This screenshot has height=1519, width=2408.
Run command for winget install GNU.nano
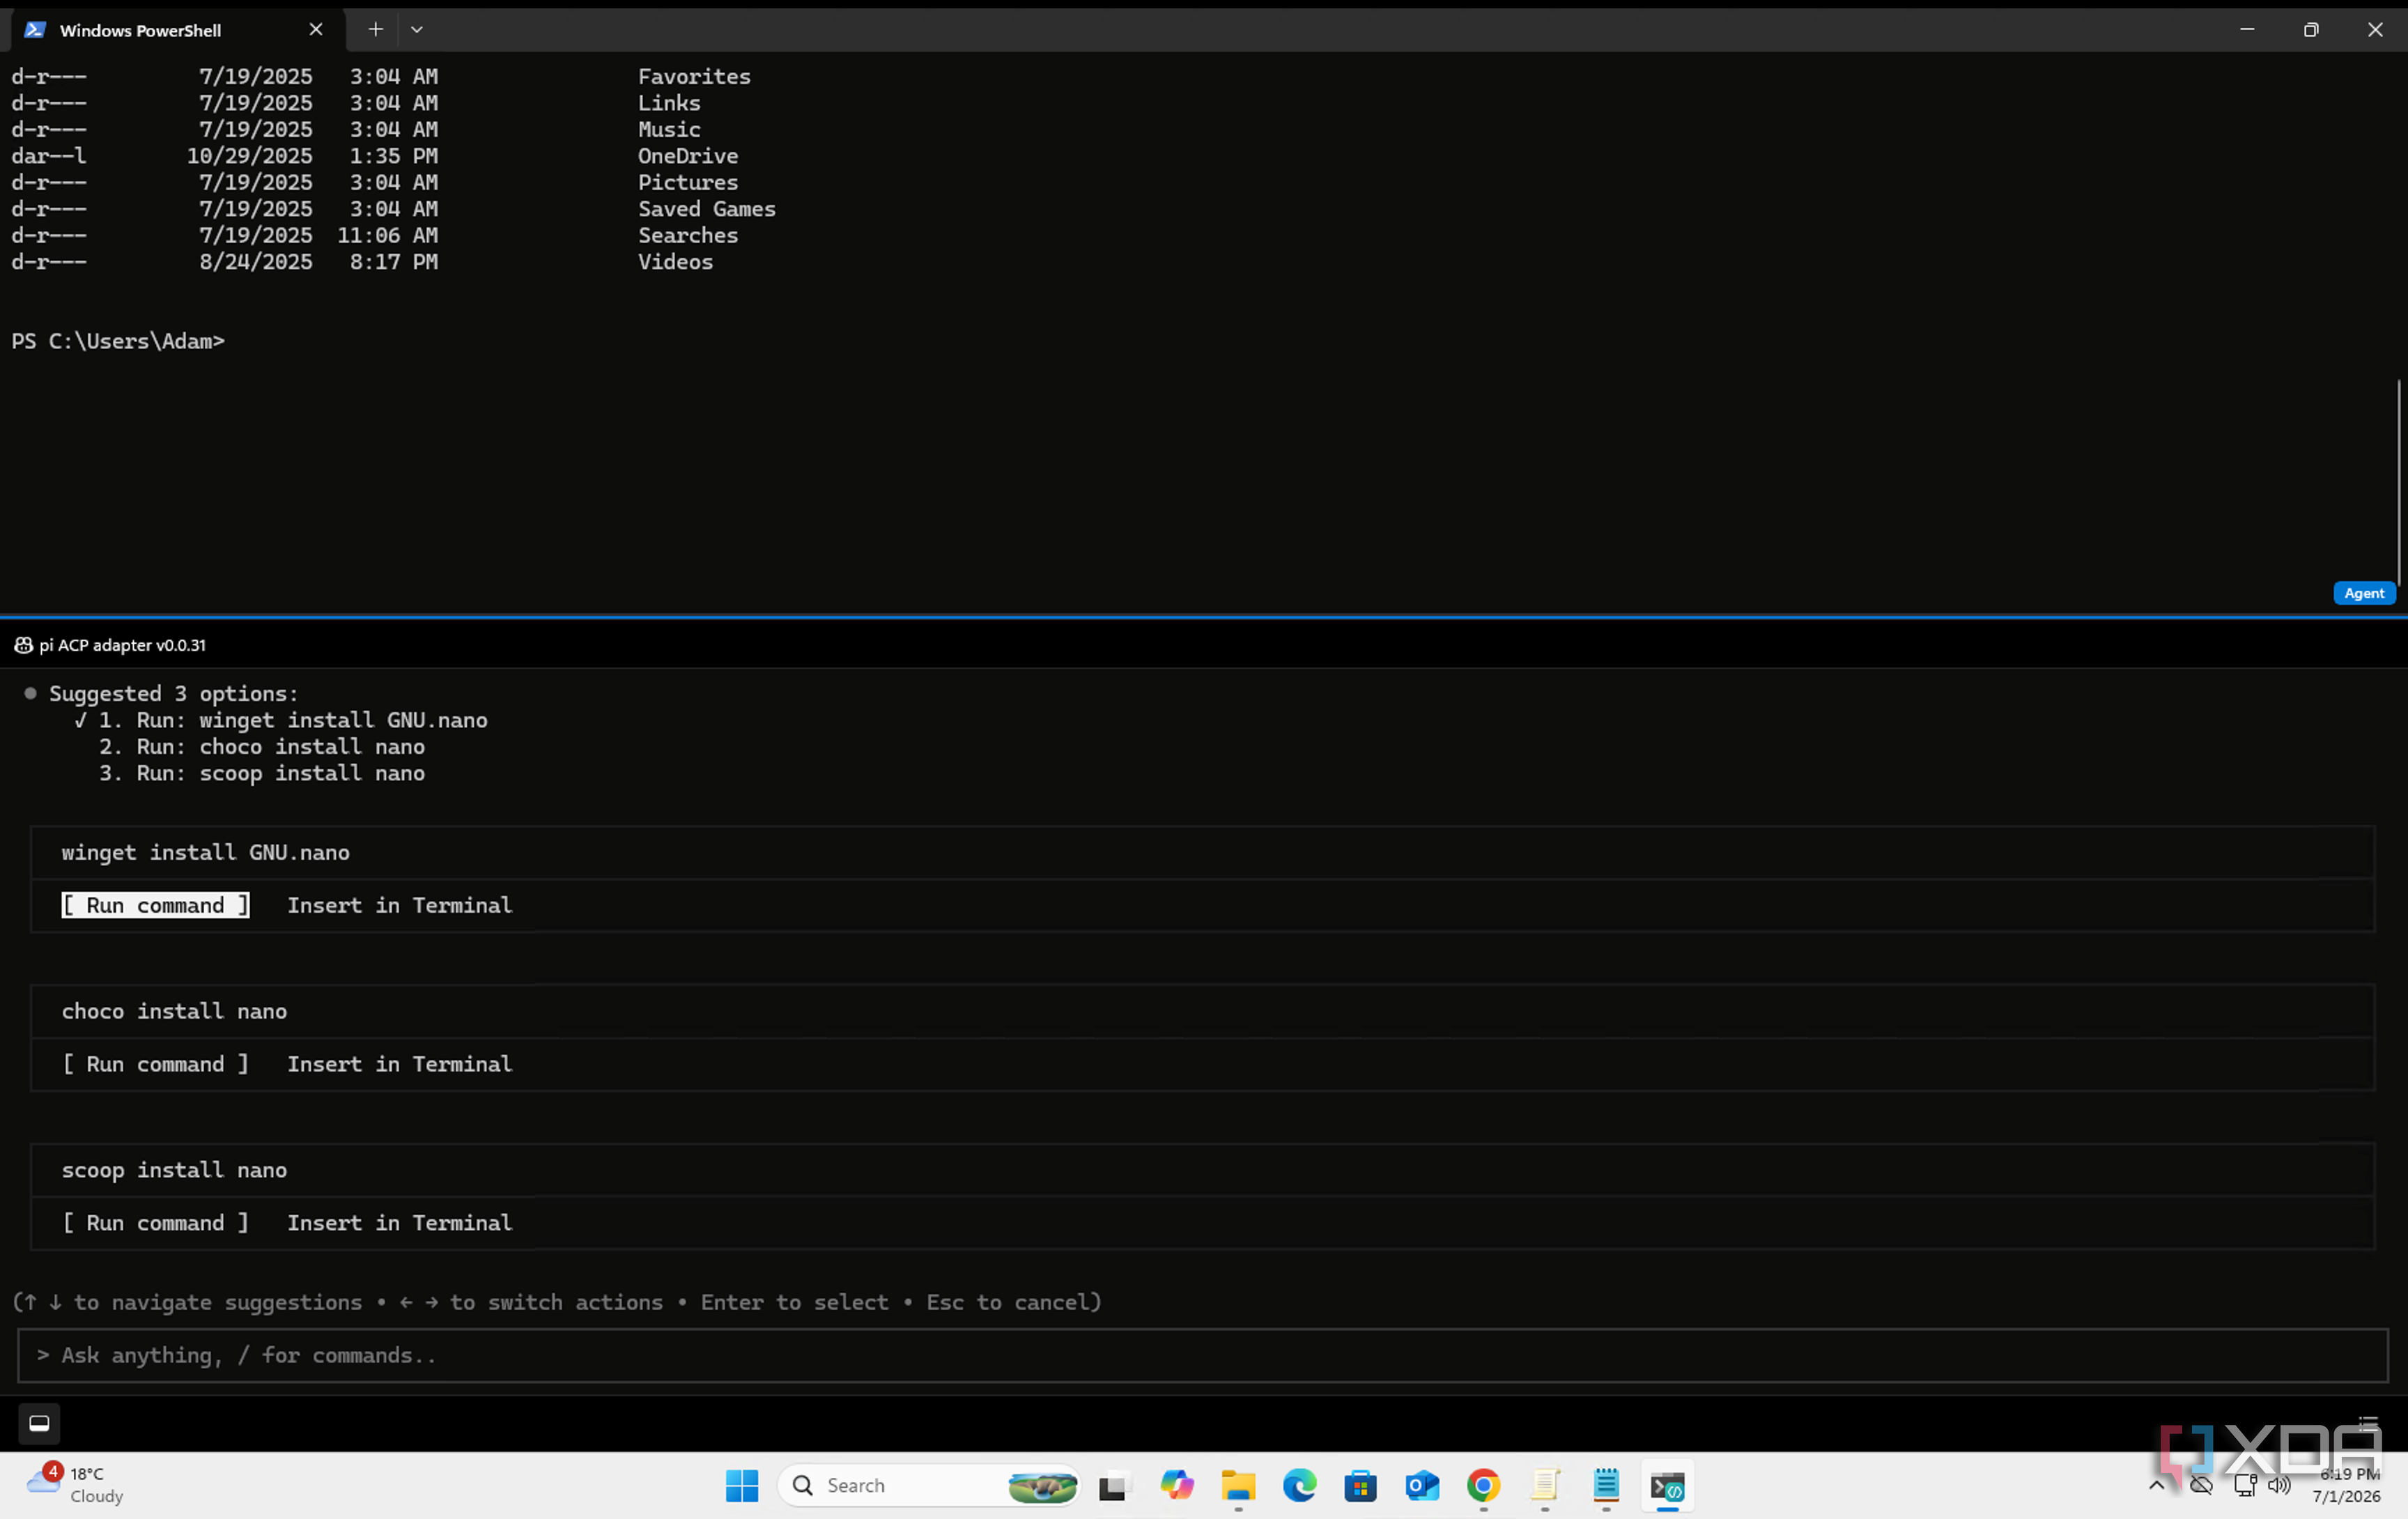click(x=155, y=905)
